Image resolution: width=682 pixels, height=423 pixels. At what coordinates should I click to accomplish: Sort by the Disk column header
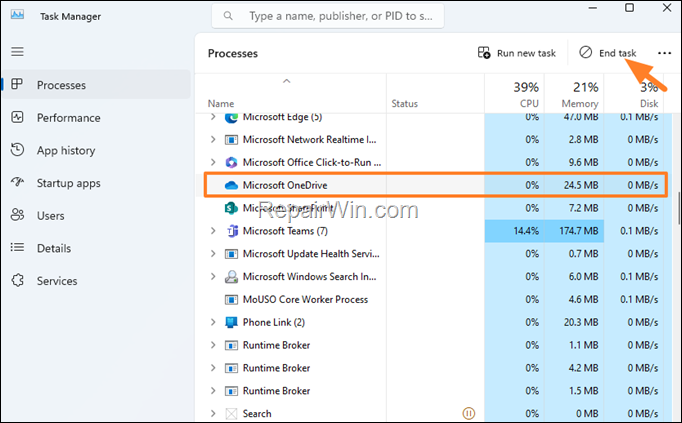[634, 93]
